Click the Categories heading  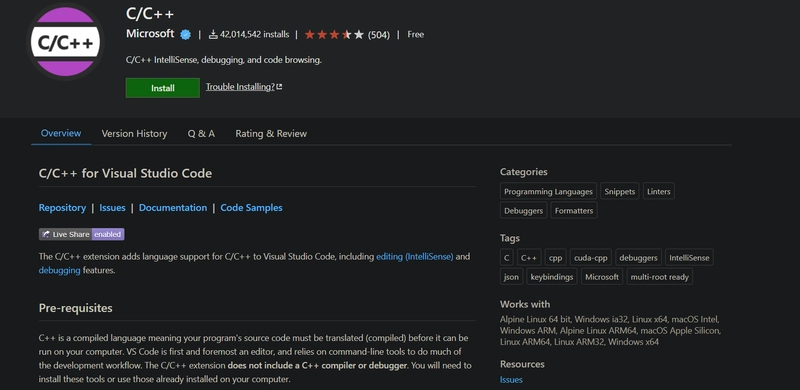click(523, 172)
